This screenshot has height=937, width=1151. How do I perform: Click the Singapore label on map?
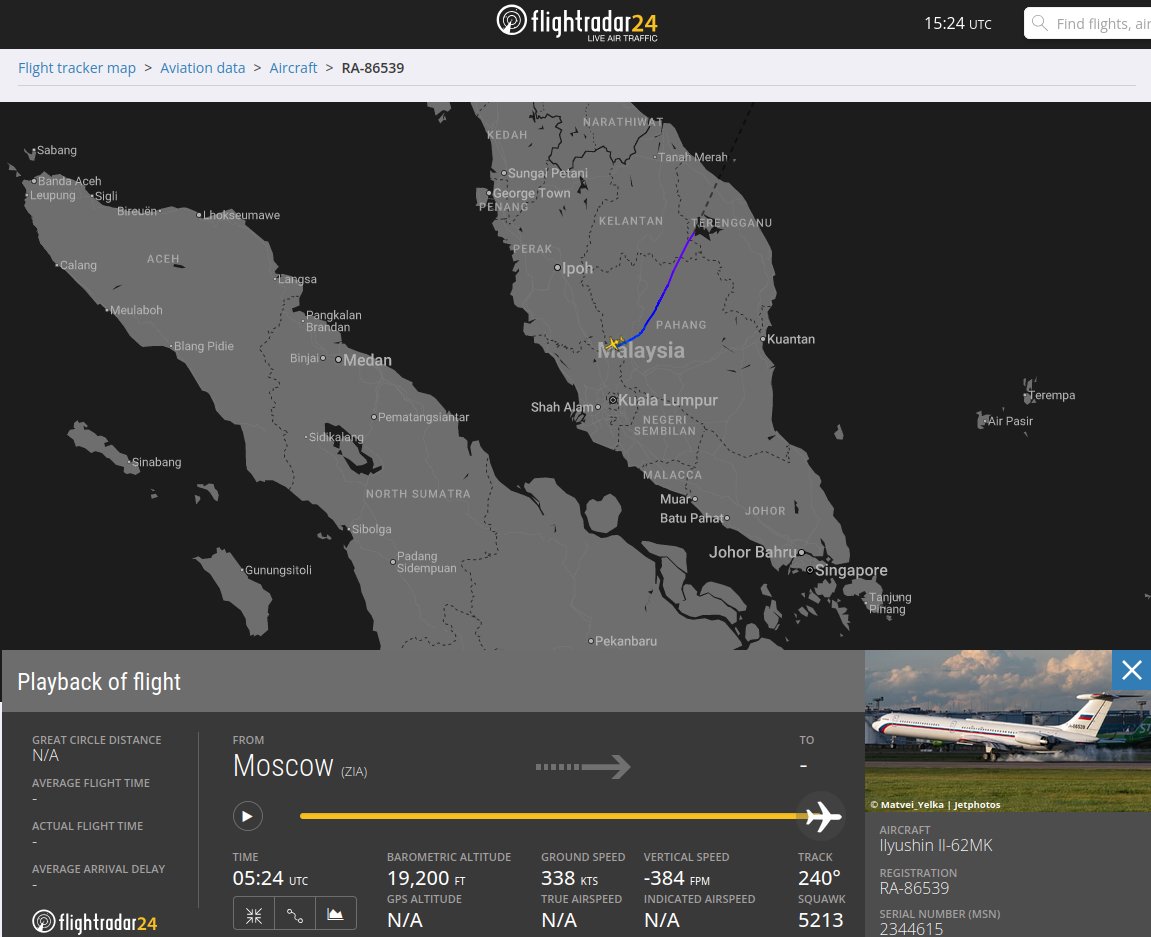[851, 570]
